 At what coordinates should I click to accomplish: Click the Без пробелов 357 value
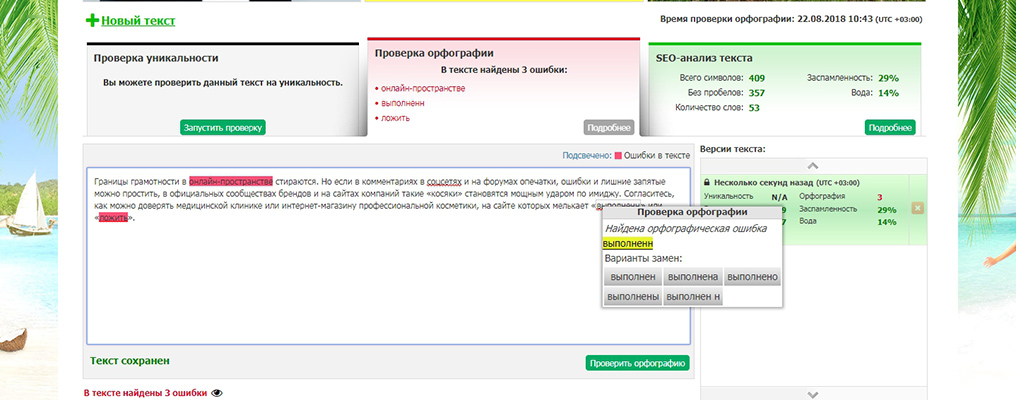pyautogui.click(x=757, y=93)
